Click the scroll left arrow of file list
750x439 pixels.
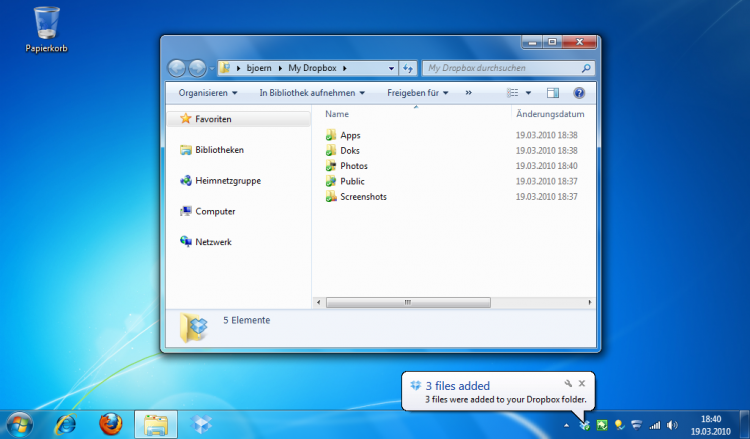(x=319, y=302)
